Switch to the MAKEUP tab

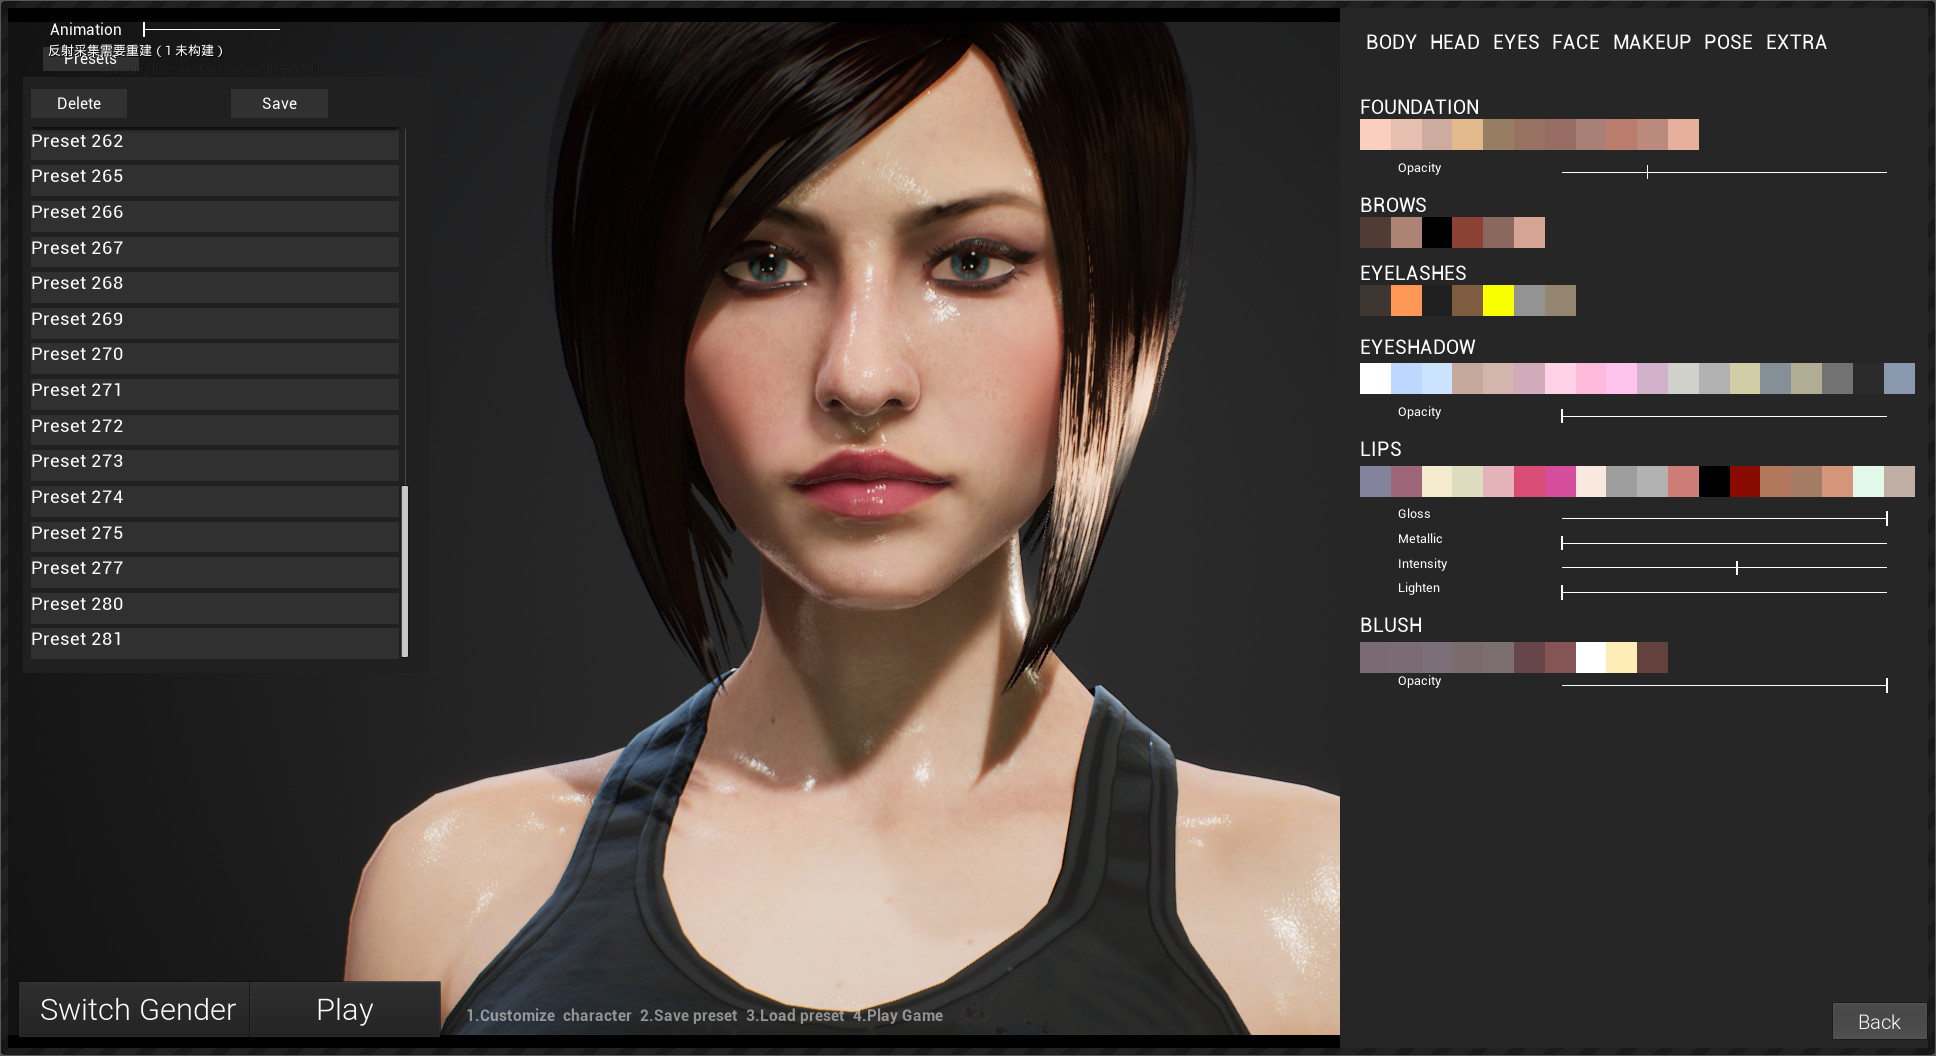pos(1652,42)
